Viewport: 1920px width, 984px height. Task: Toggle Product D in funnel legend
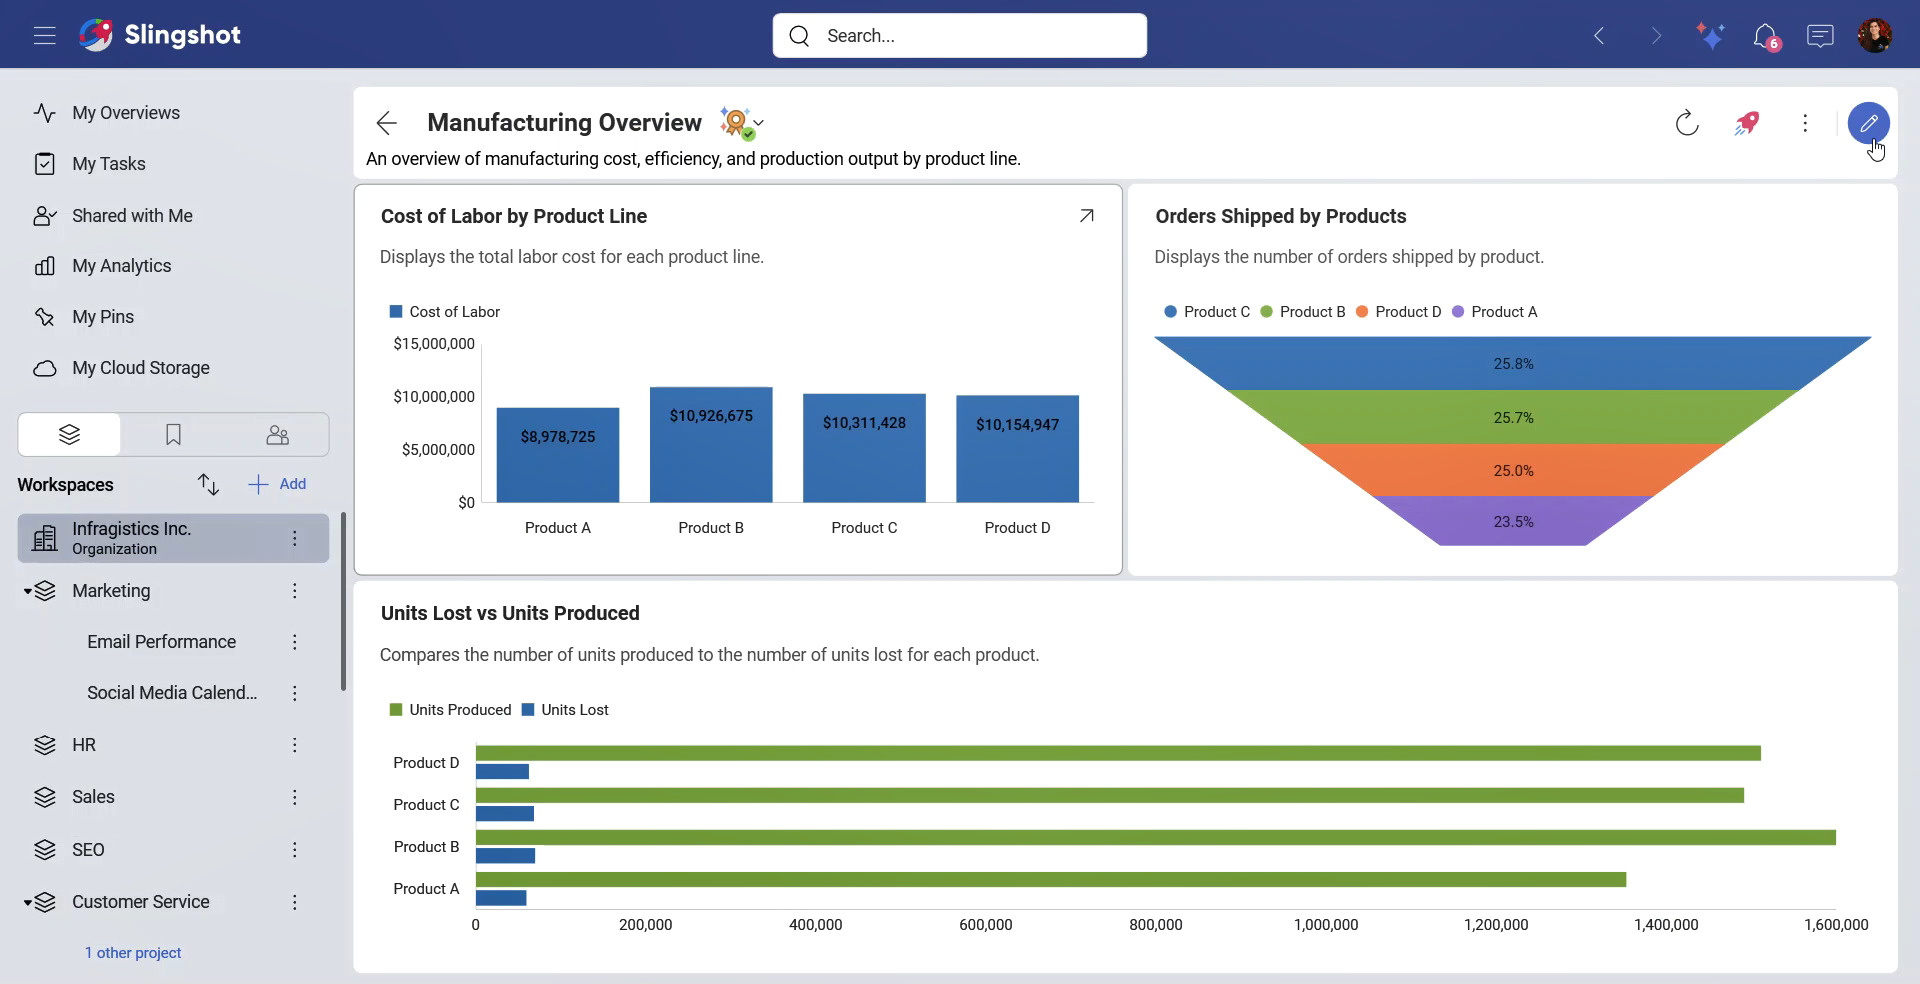pos(1398,312)
